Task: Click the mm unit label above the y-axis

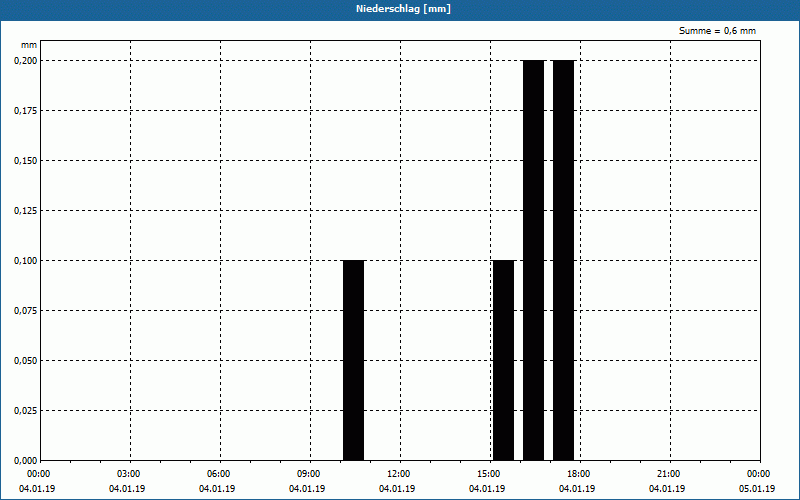Action: tap(28, 45)
